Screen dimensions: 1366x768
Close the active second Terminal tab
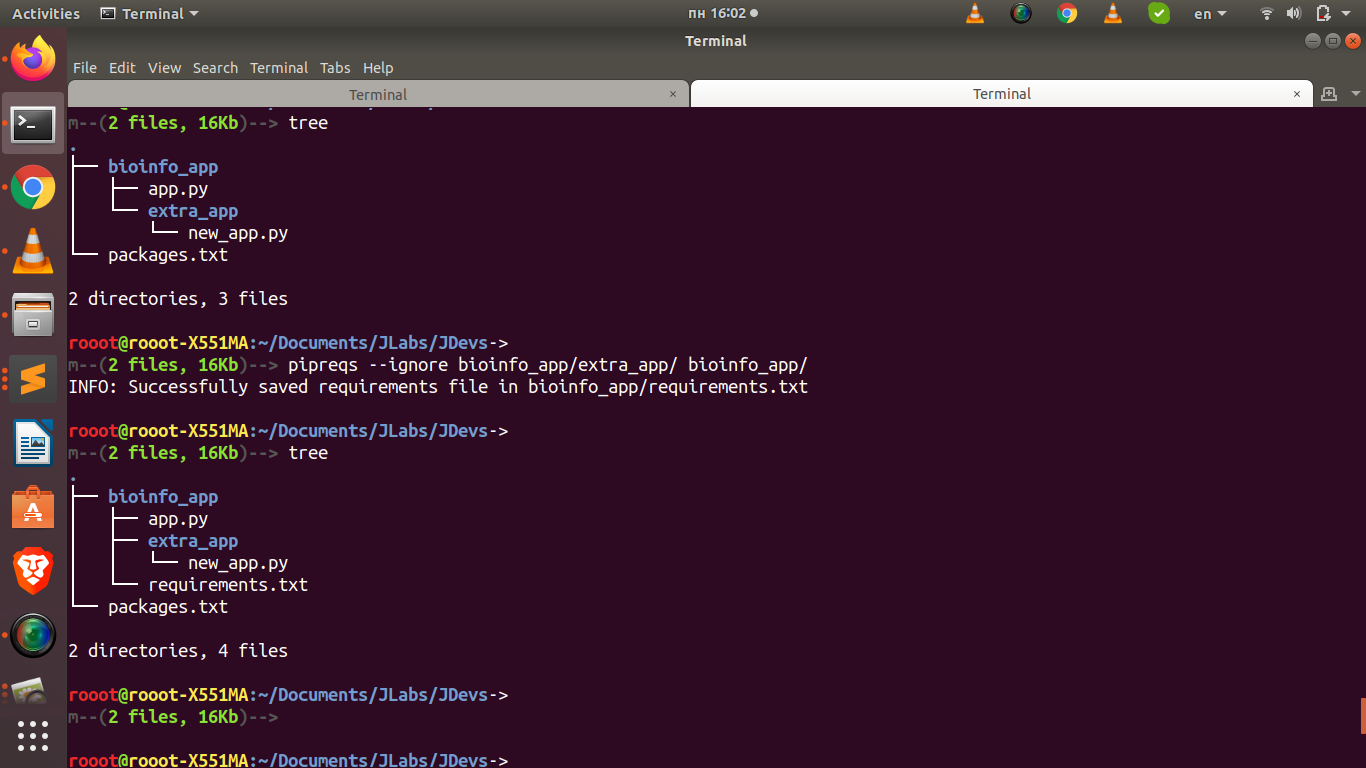[1297, 94]
